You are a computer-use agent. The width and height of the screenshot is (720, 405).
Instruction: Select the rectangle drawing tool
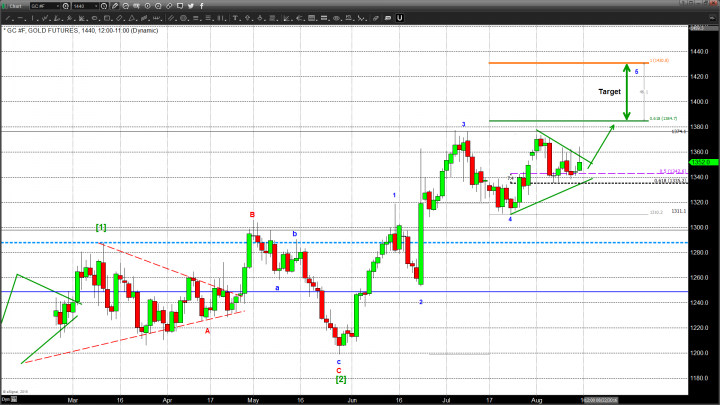click(107, 18)
